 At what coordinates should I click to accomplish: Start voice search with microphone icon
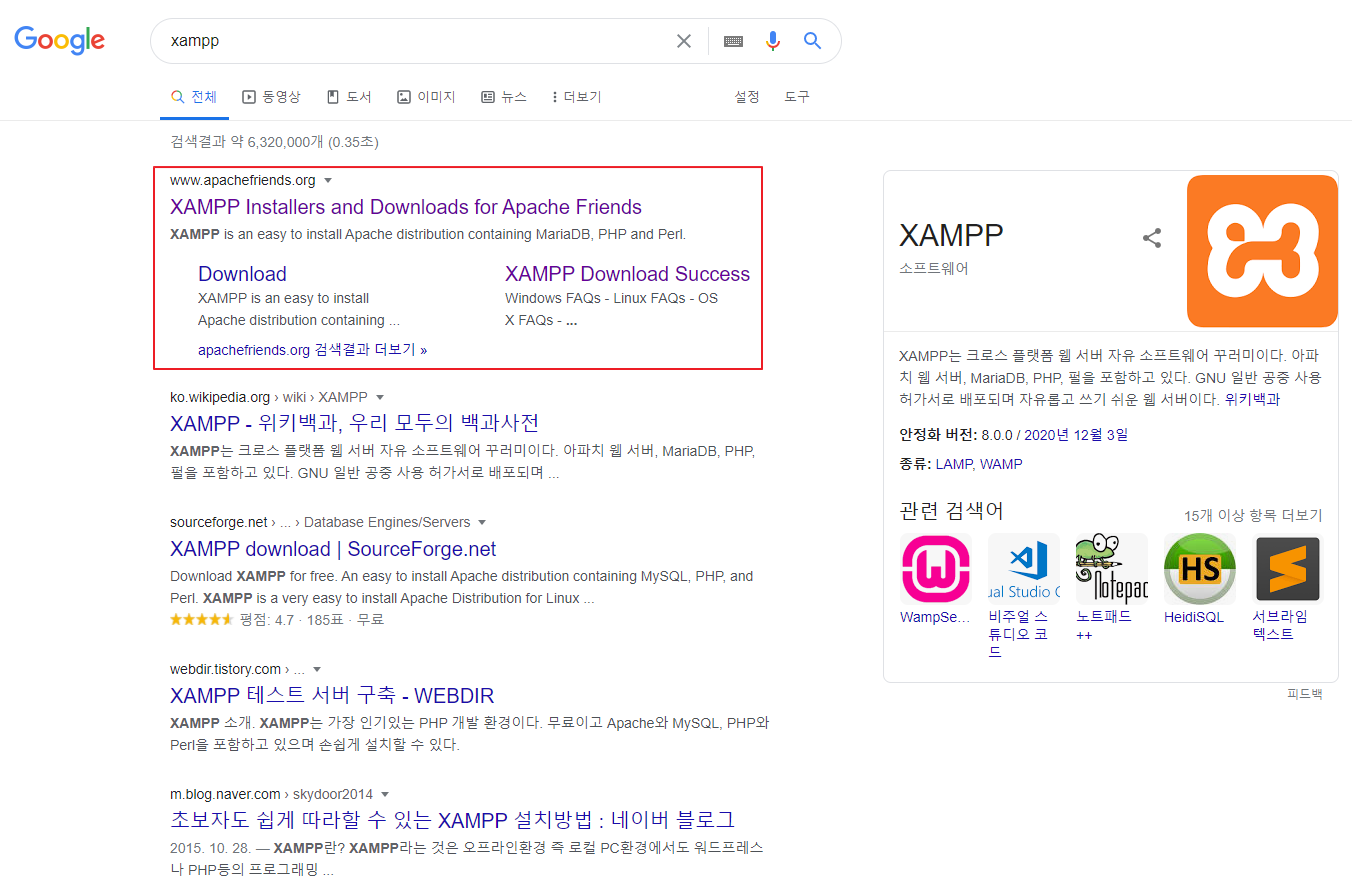coord(772,41)
